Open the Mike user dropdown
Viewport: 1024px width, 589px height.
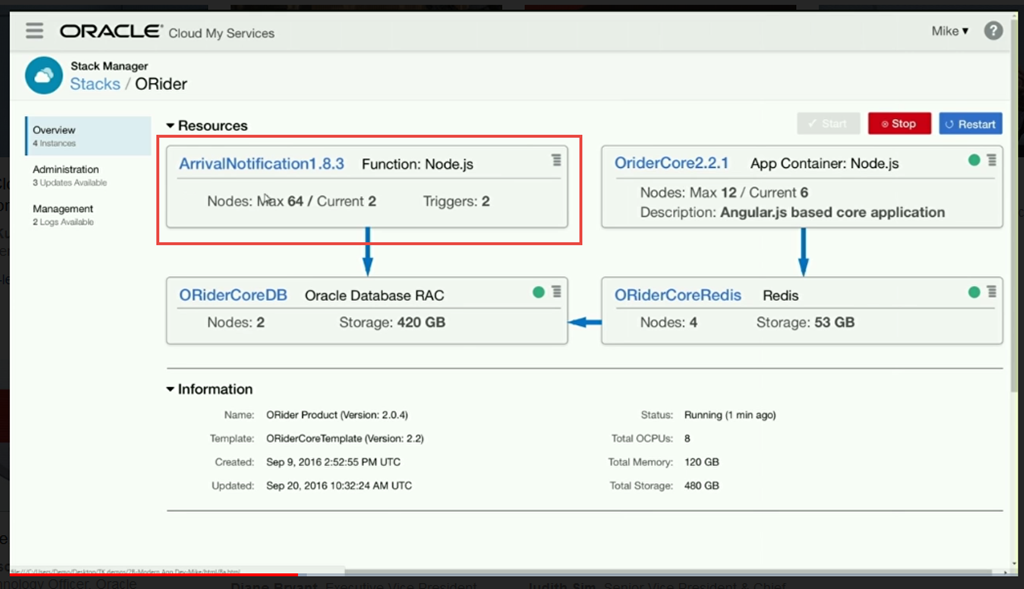point(950,31)
